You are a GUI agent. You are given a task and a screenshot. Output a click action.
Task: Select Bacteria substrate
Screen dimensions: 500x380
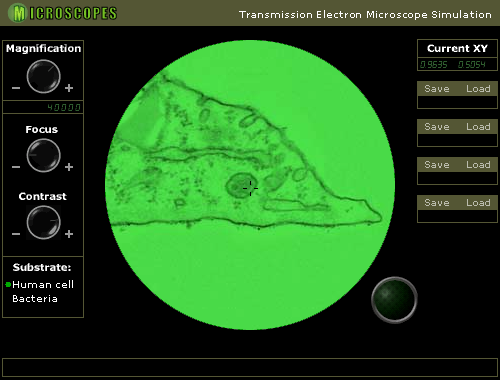click(x=35, y=298)
